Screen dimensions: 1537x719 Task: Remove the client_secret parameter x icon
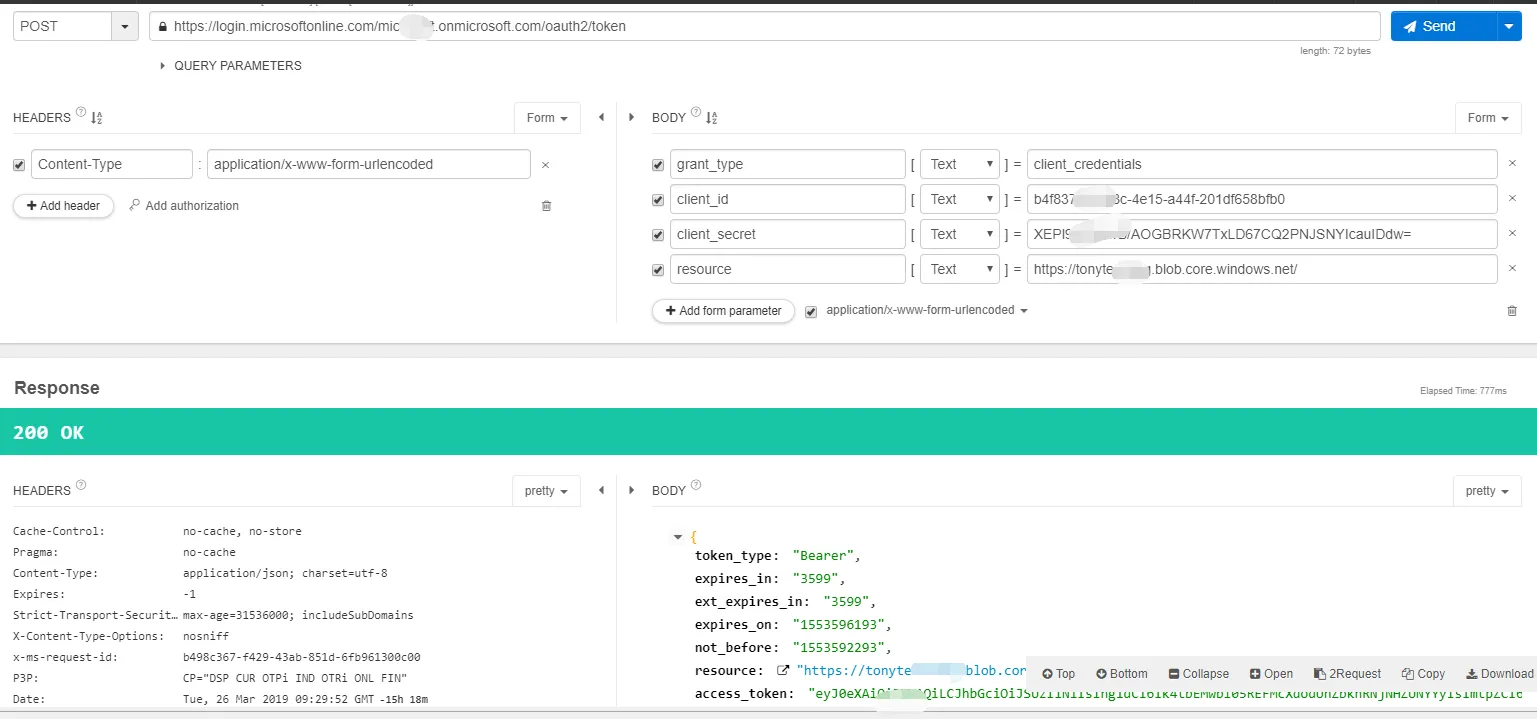tap(1512, 234)
